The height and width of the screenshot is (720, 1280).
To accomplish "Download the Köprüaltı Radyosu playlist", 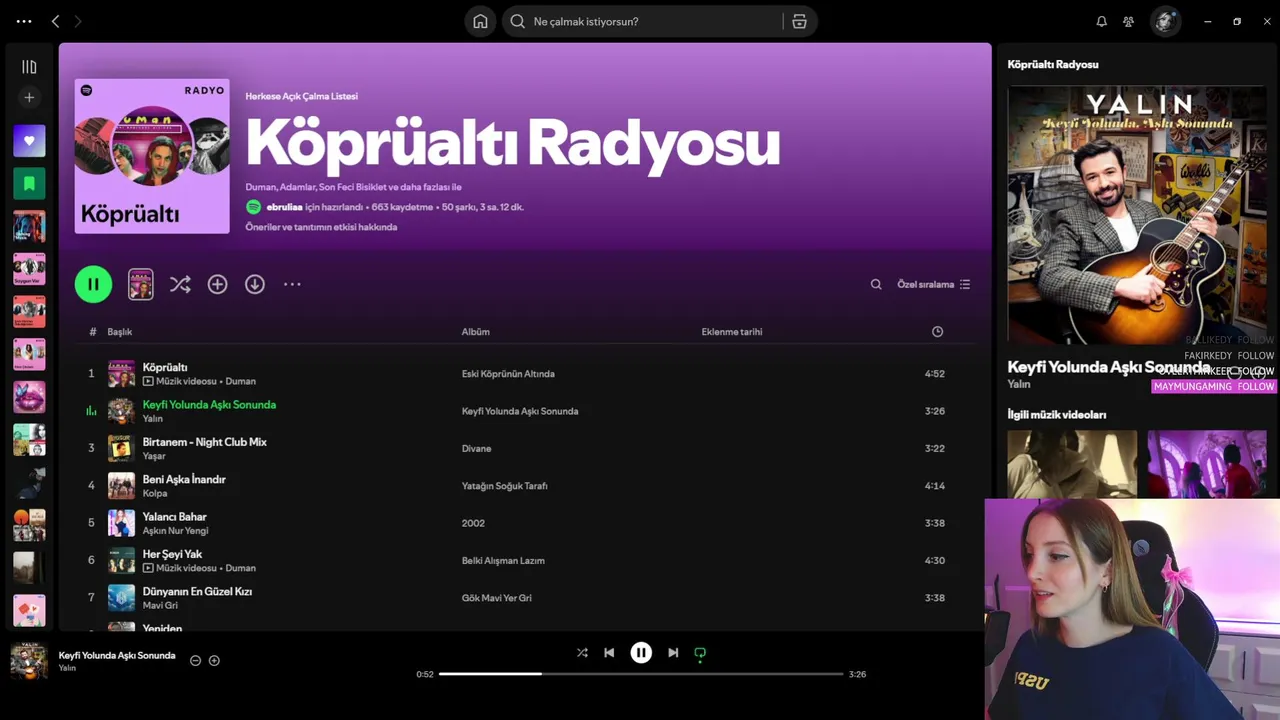I will (x=255, y=284).
